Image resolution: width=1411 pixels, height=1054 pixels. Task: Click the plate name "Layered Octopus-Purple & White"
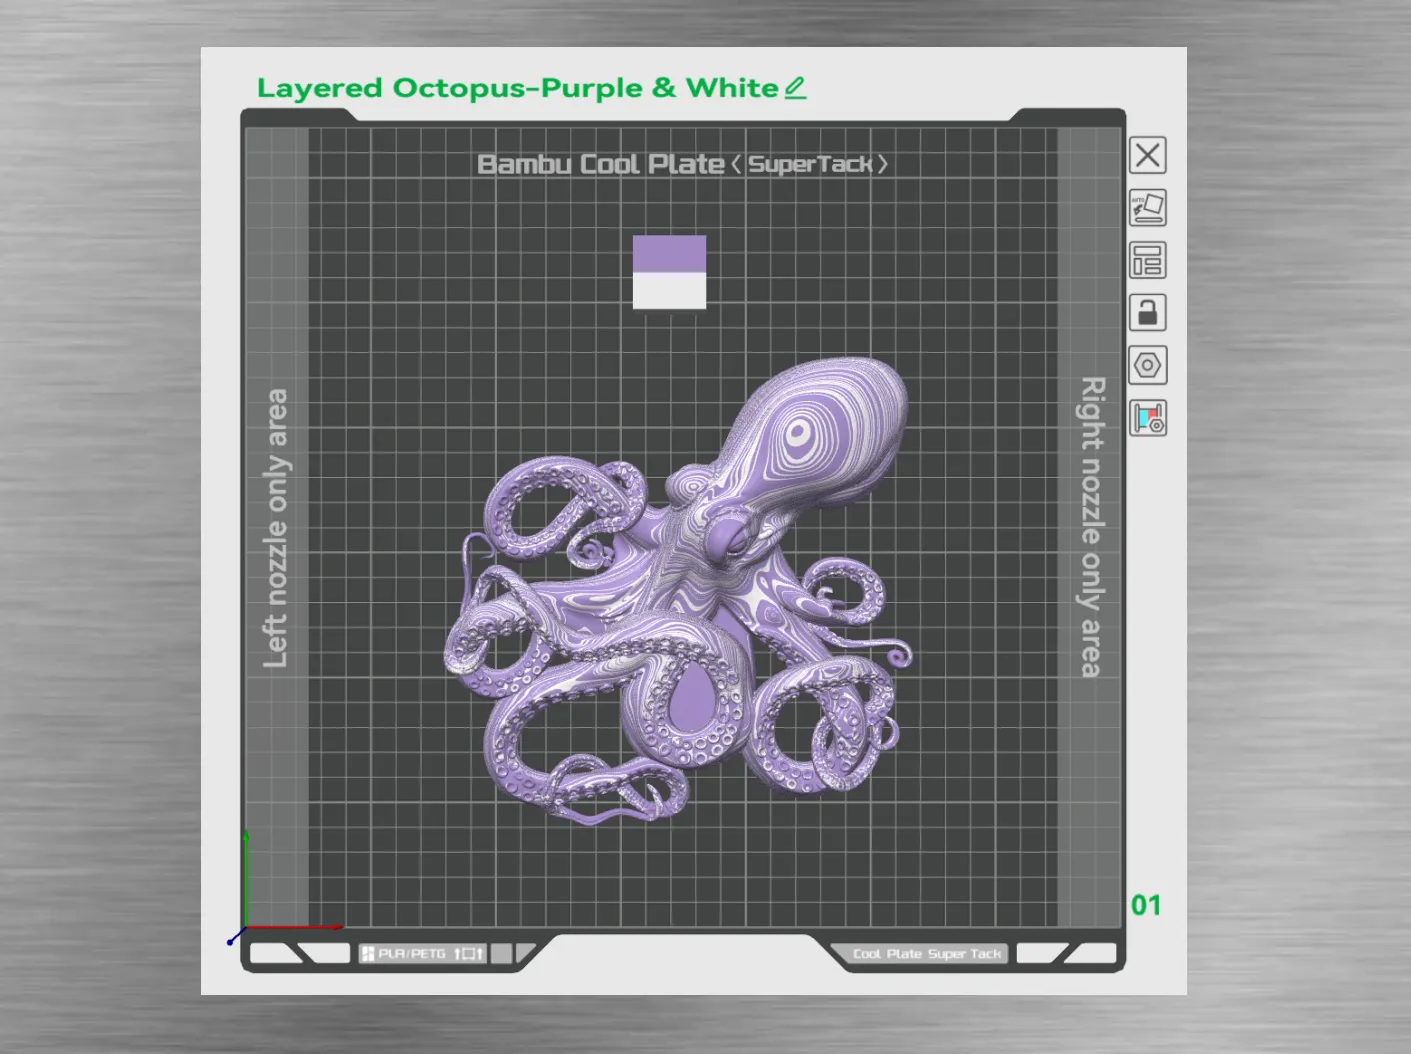point(517,88)
